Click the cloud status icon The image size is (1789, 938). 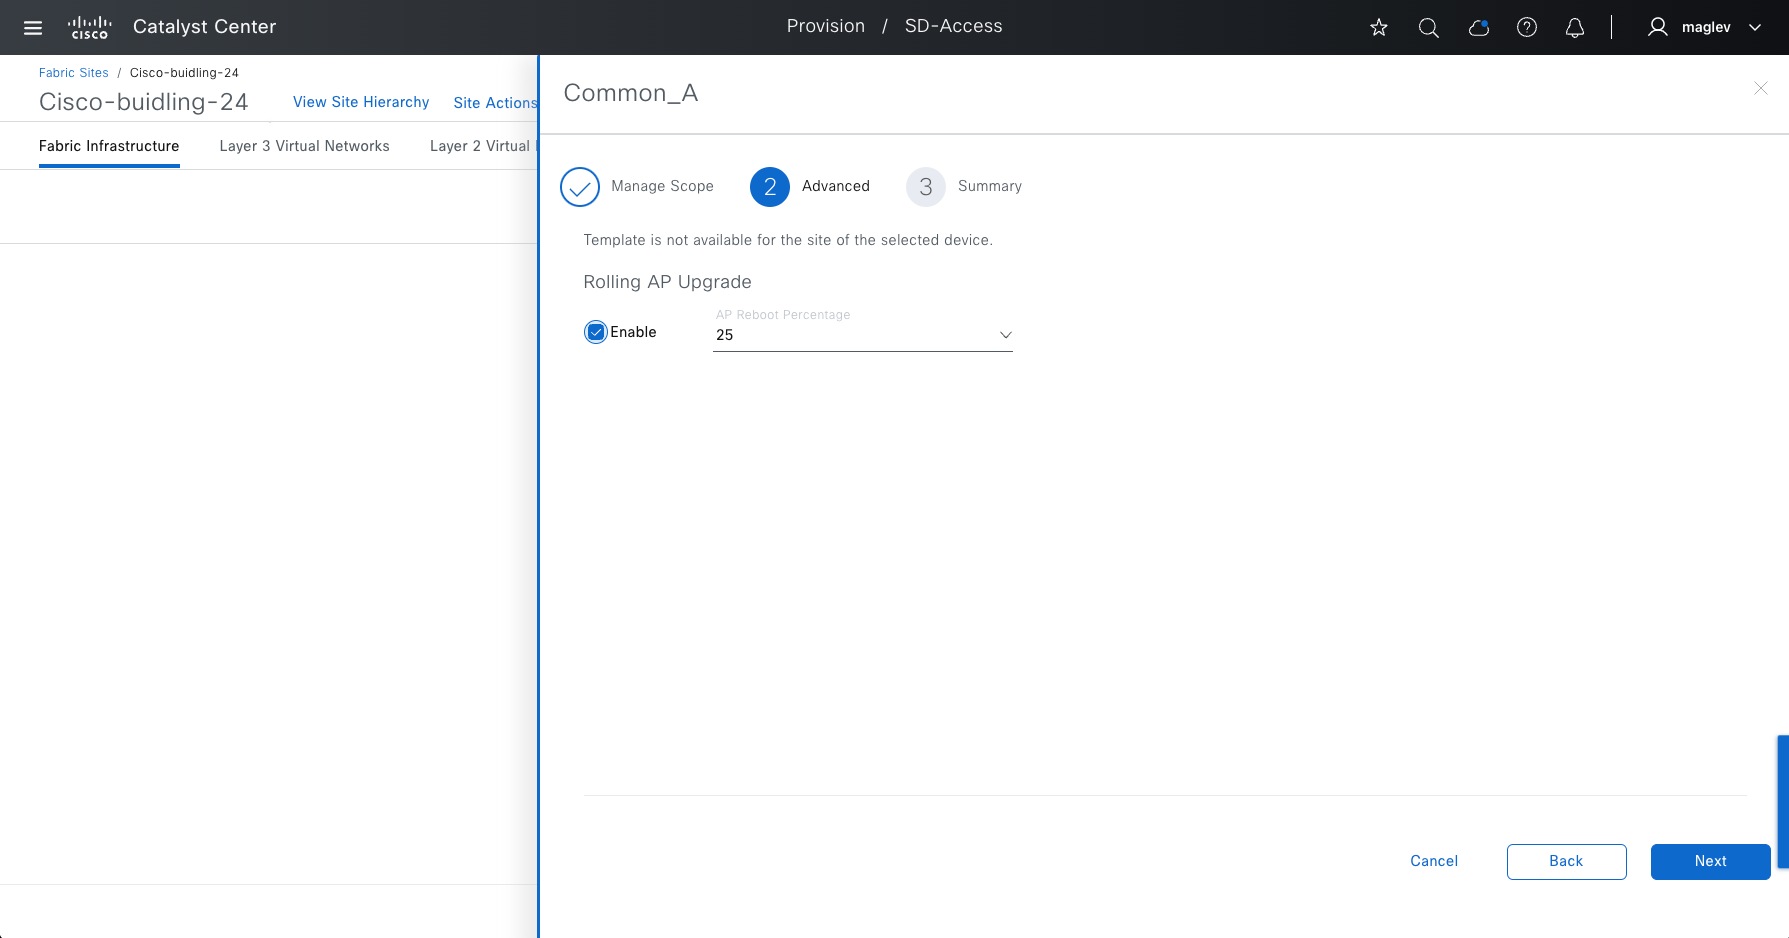[1478, 28]
